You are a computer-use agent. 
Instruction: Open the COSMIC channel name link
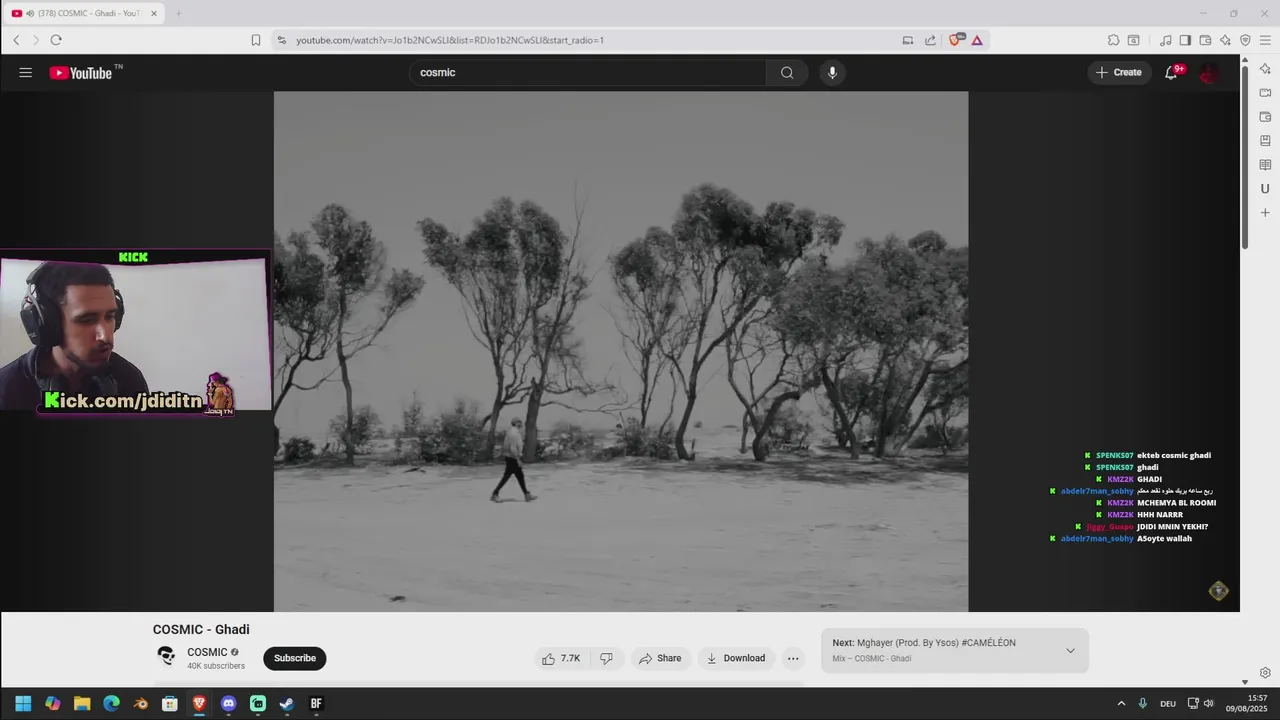207,652
